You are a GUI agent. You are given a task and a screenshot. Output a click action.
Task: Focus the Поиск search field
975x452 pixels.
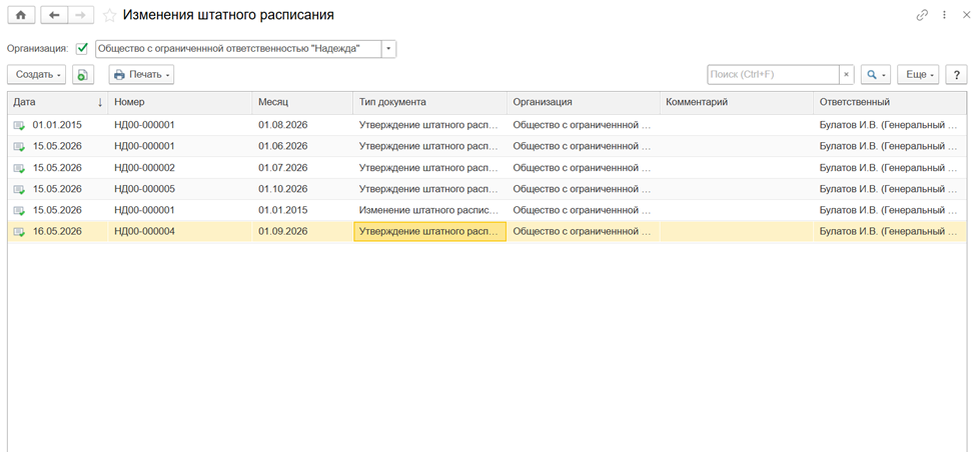[774, 75]
